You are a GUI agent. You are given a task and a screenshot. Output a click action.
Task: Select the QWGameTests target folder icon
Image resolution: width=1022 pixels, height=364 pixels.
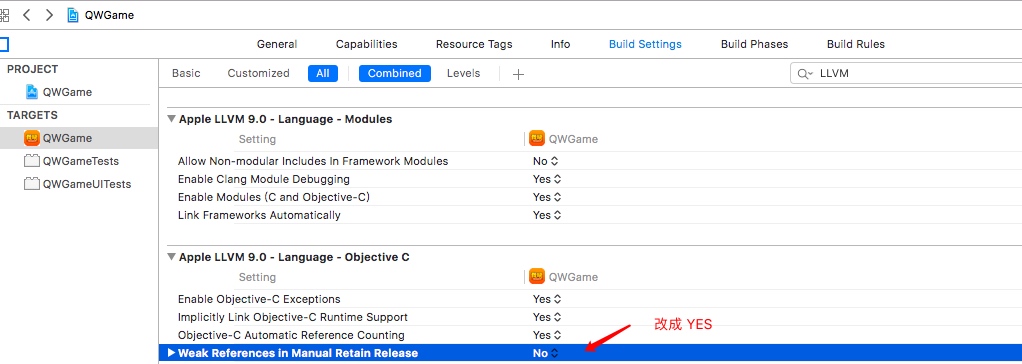[x=31, y=161]
